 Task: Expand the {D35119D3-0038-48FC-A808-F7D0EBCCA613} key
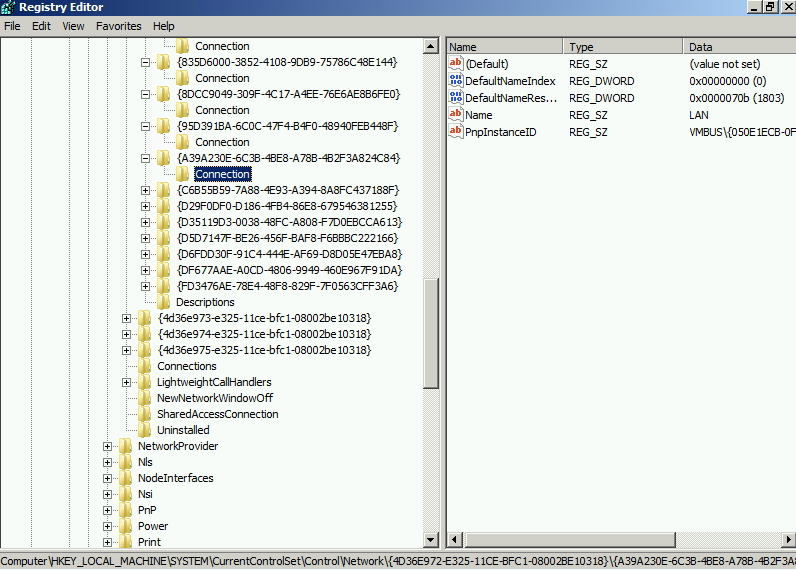(145, 222)
